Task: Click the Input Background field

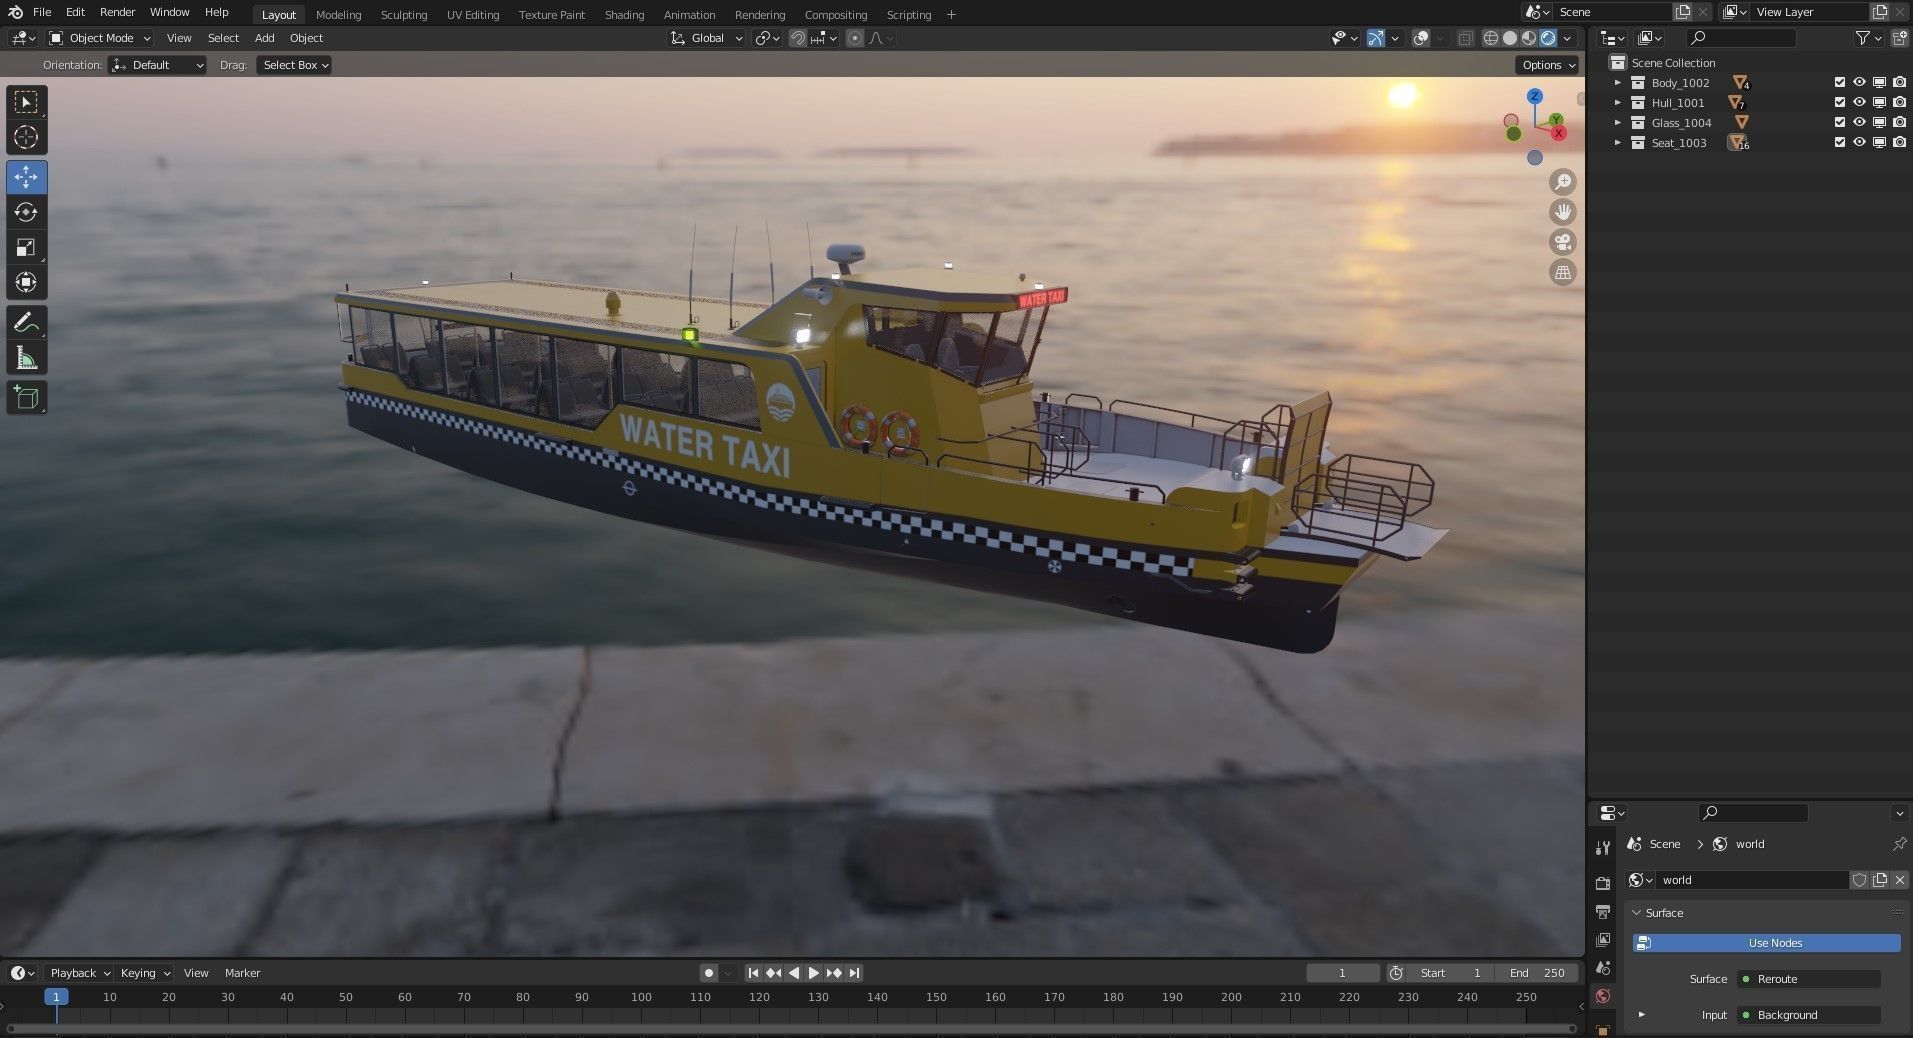Action: click(x=1809, y=1015)
